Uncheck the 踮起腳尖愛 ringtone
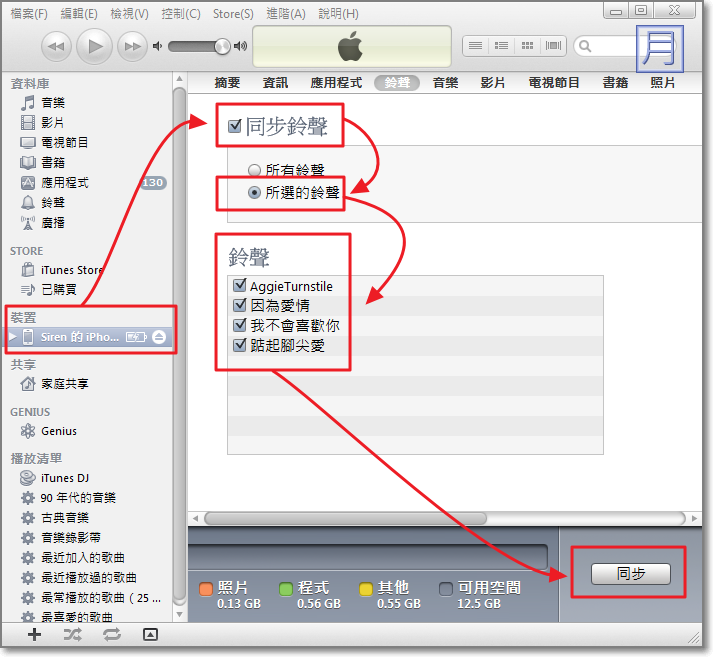Screen dimensions: 713x657 click(x=239, y=346)
